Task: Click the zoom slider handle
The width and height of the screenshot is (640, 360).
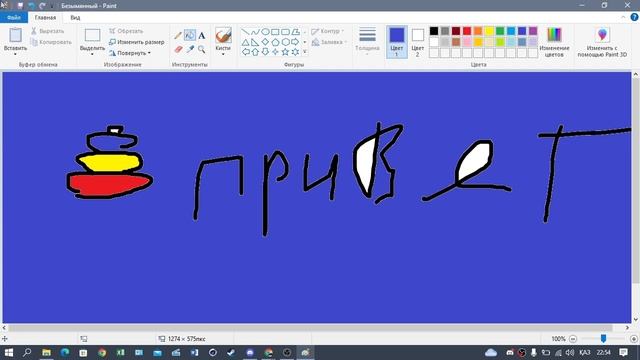Action: (x=603, y=338)
